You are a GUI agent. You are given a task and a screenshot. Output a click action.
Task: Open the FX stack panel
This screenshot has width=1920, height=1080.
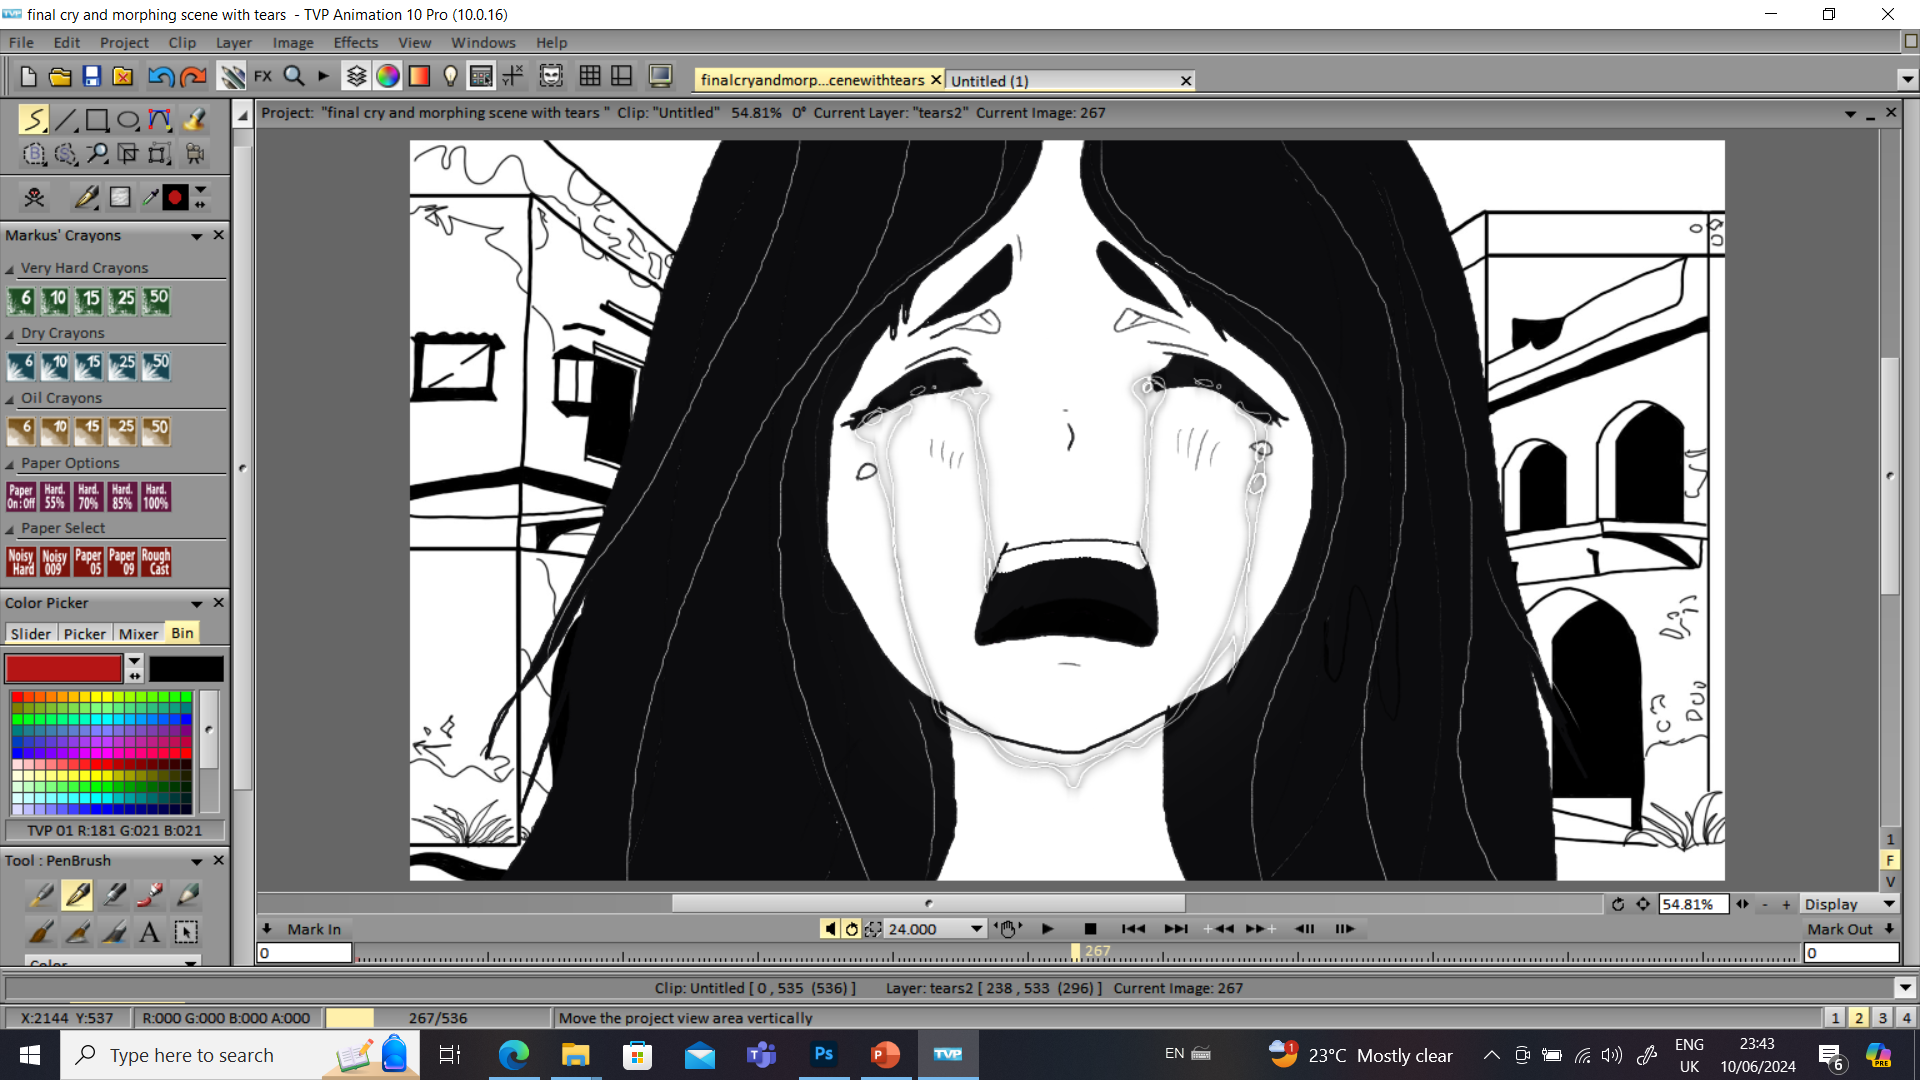pos(263,76)
